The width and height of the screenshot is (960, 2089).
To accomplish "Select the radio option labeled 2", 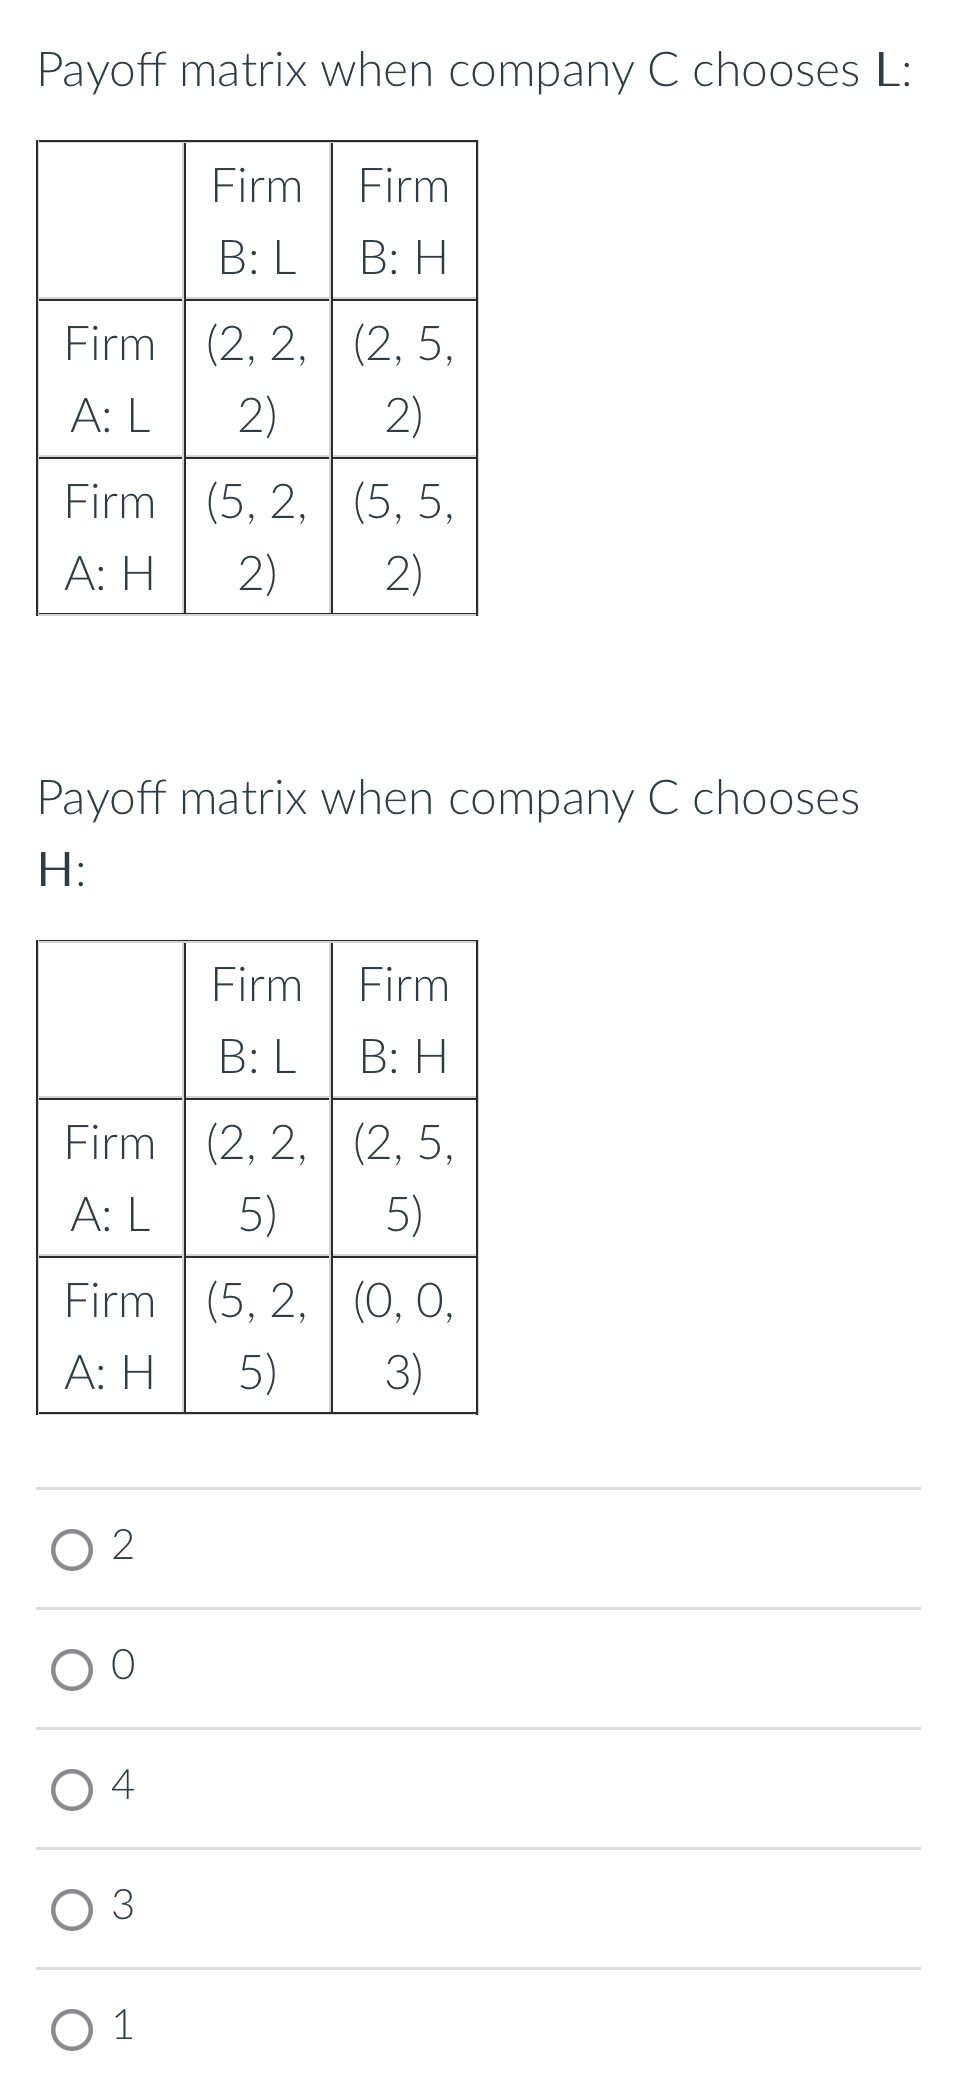I will coord(71,1549).
